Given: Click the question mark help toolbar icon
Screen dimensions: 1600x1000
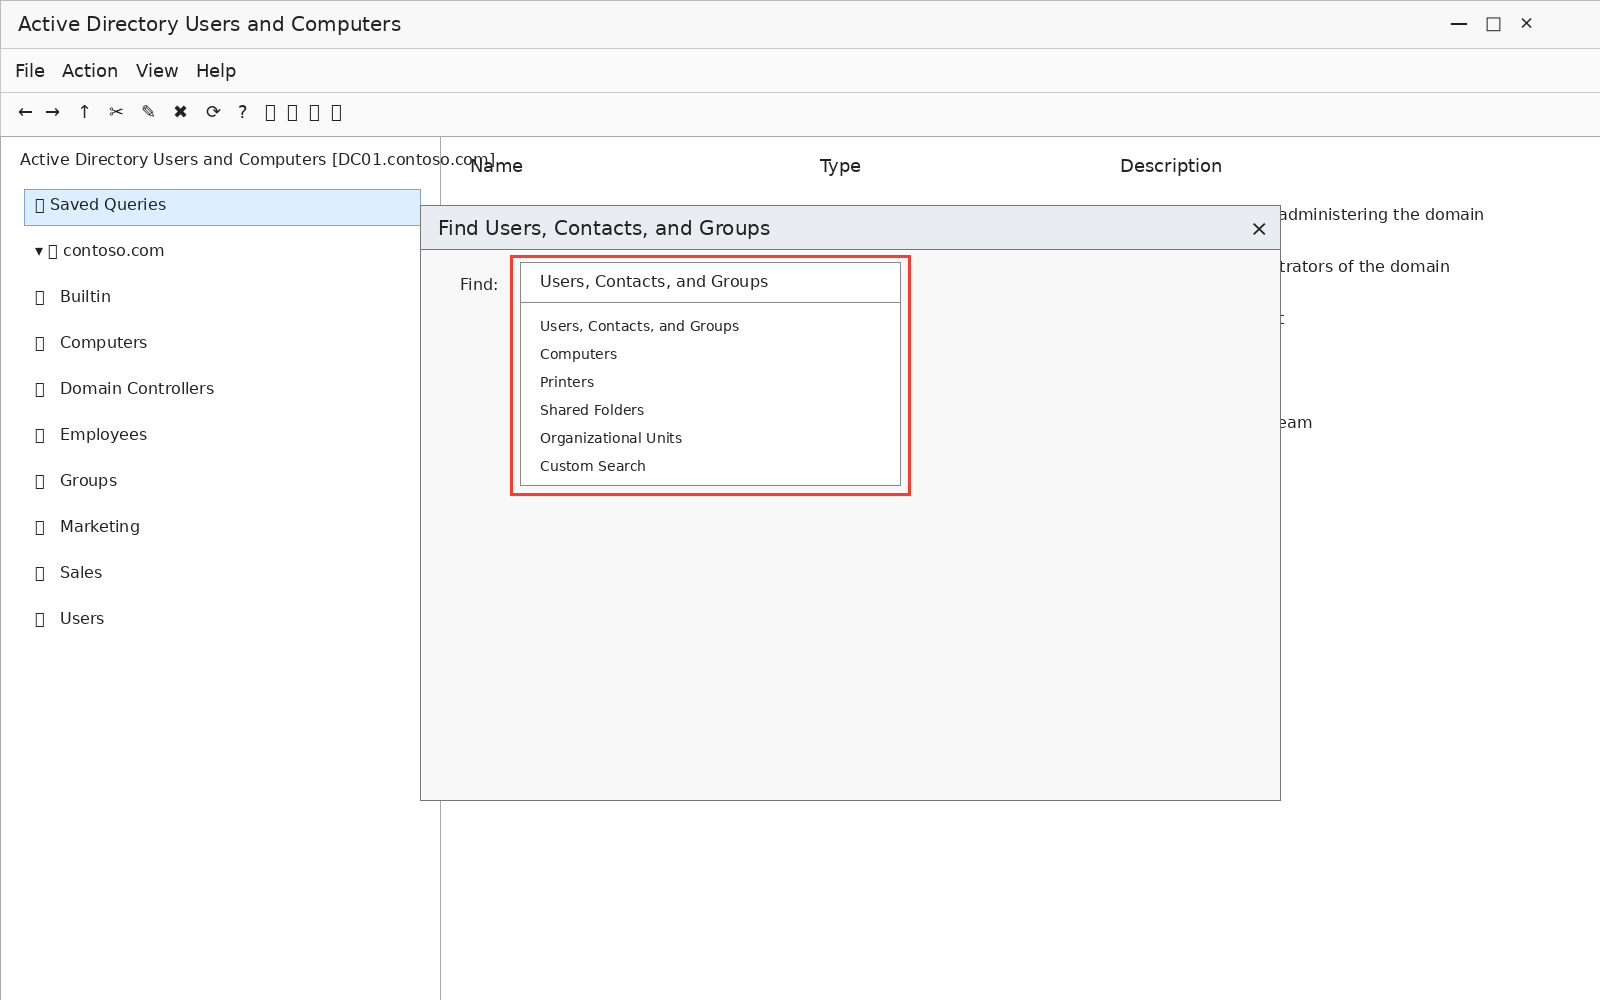Looking at the screenshot, I should point(242,112).
